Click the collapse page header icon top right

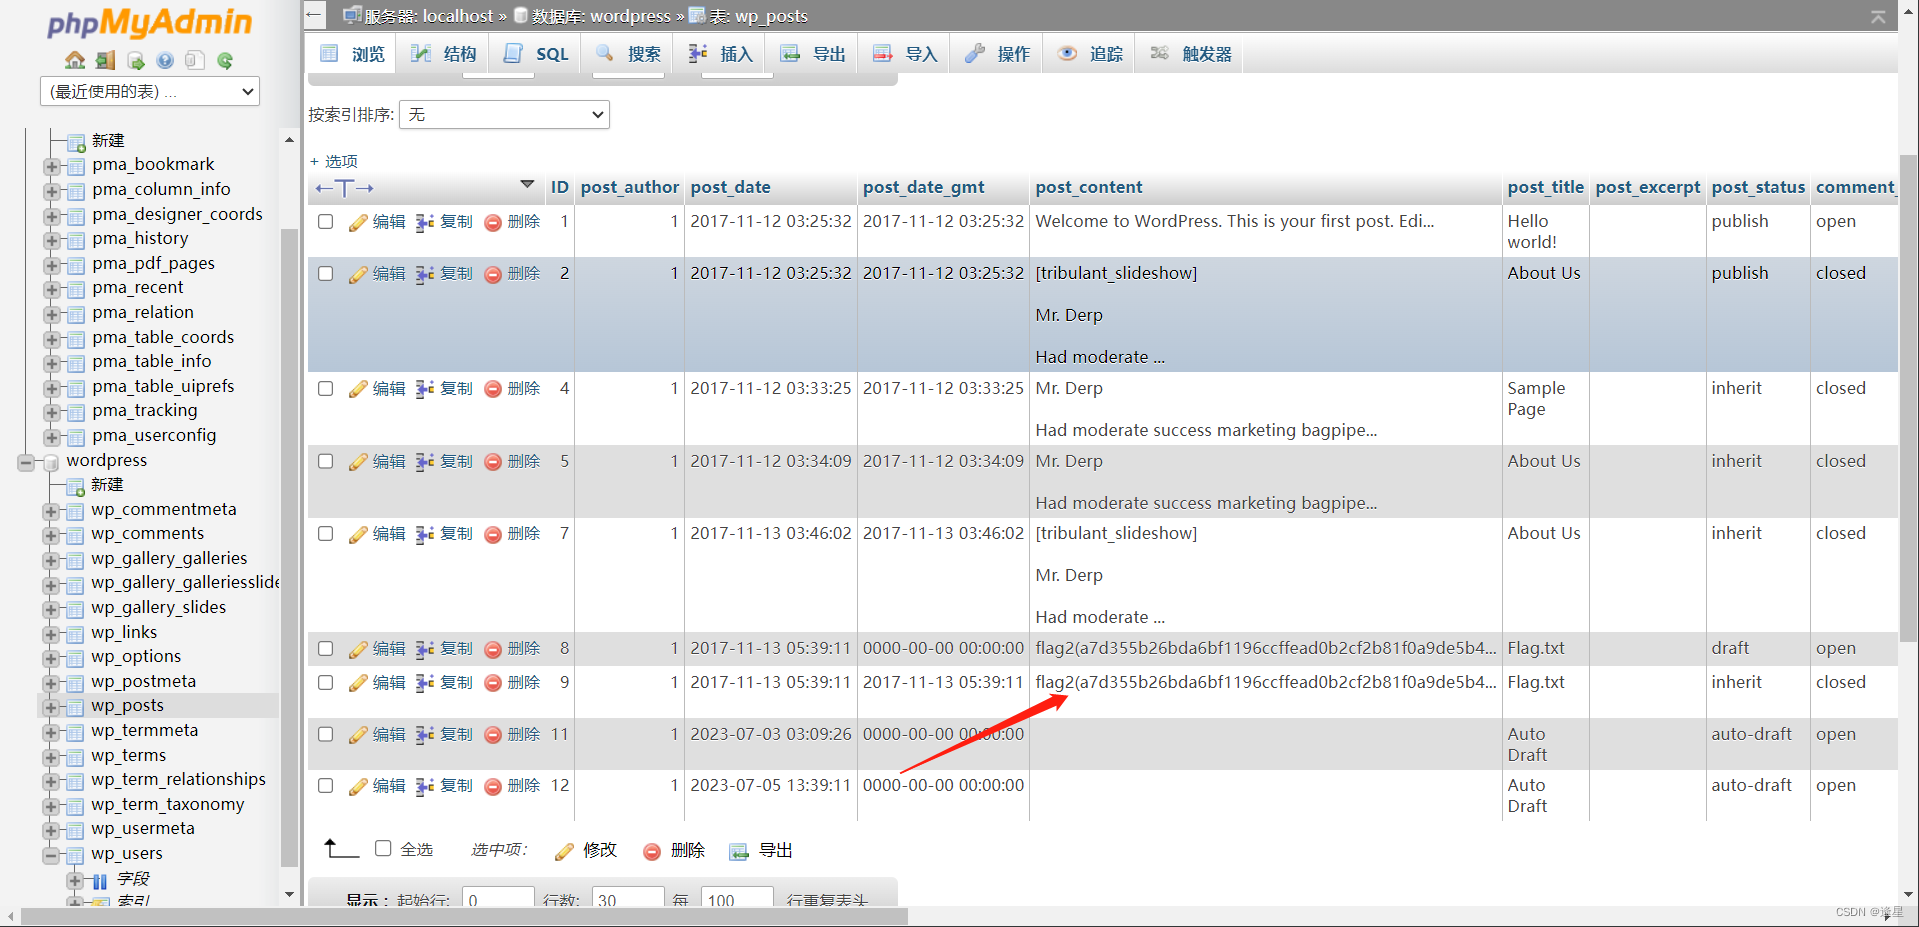pyautogui.click(x=1878, y=16)
